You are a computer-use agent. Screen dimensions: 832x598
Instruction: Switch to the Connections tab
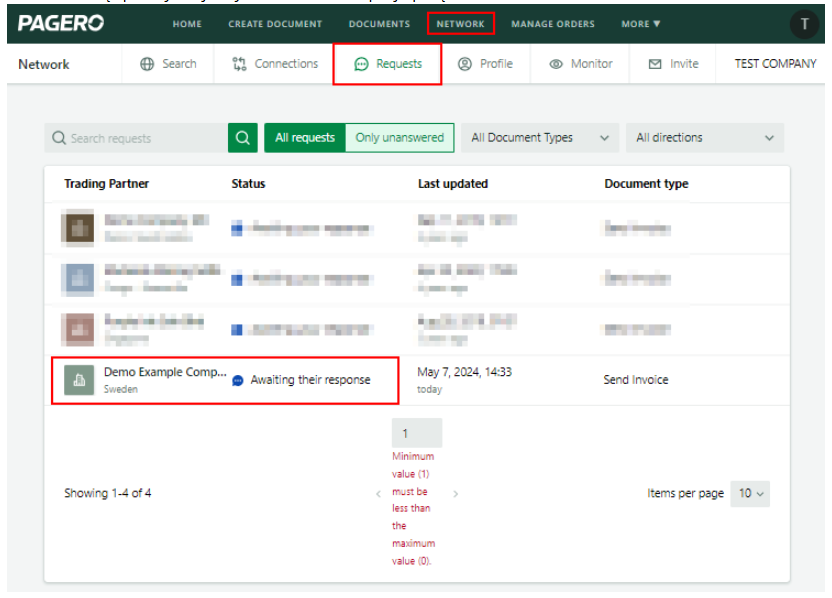coord(275,64)
